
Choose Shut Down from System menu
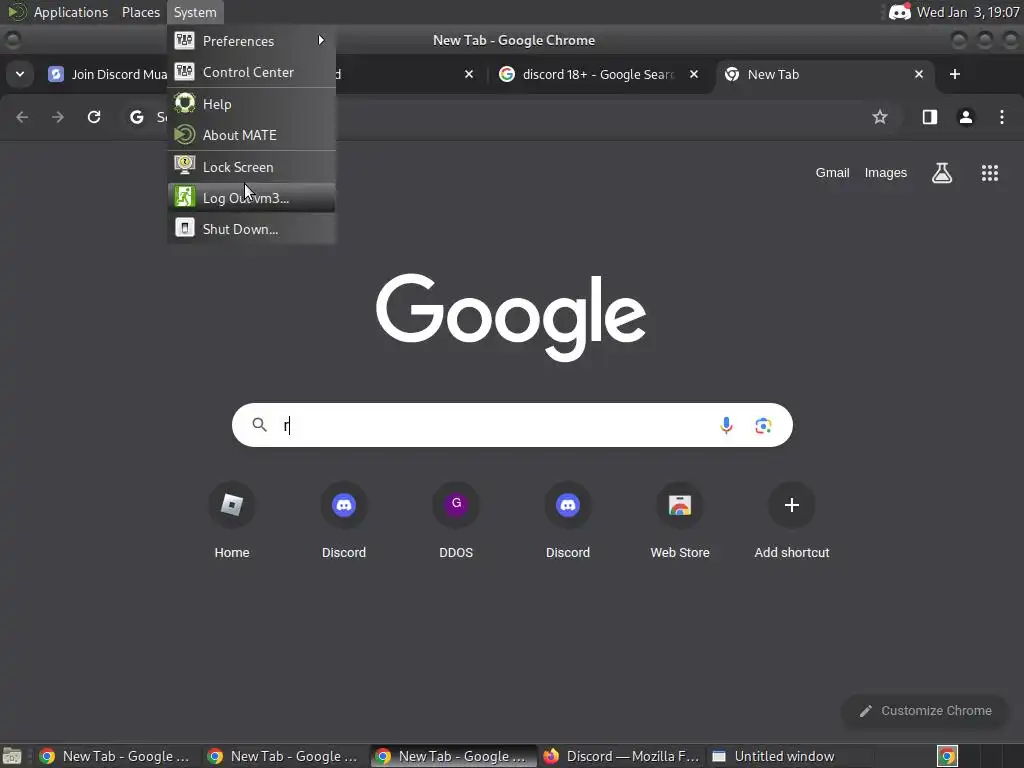[251, 229]
